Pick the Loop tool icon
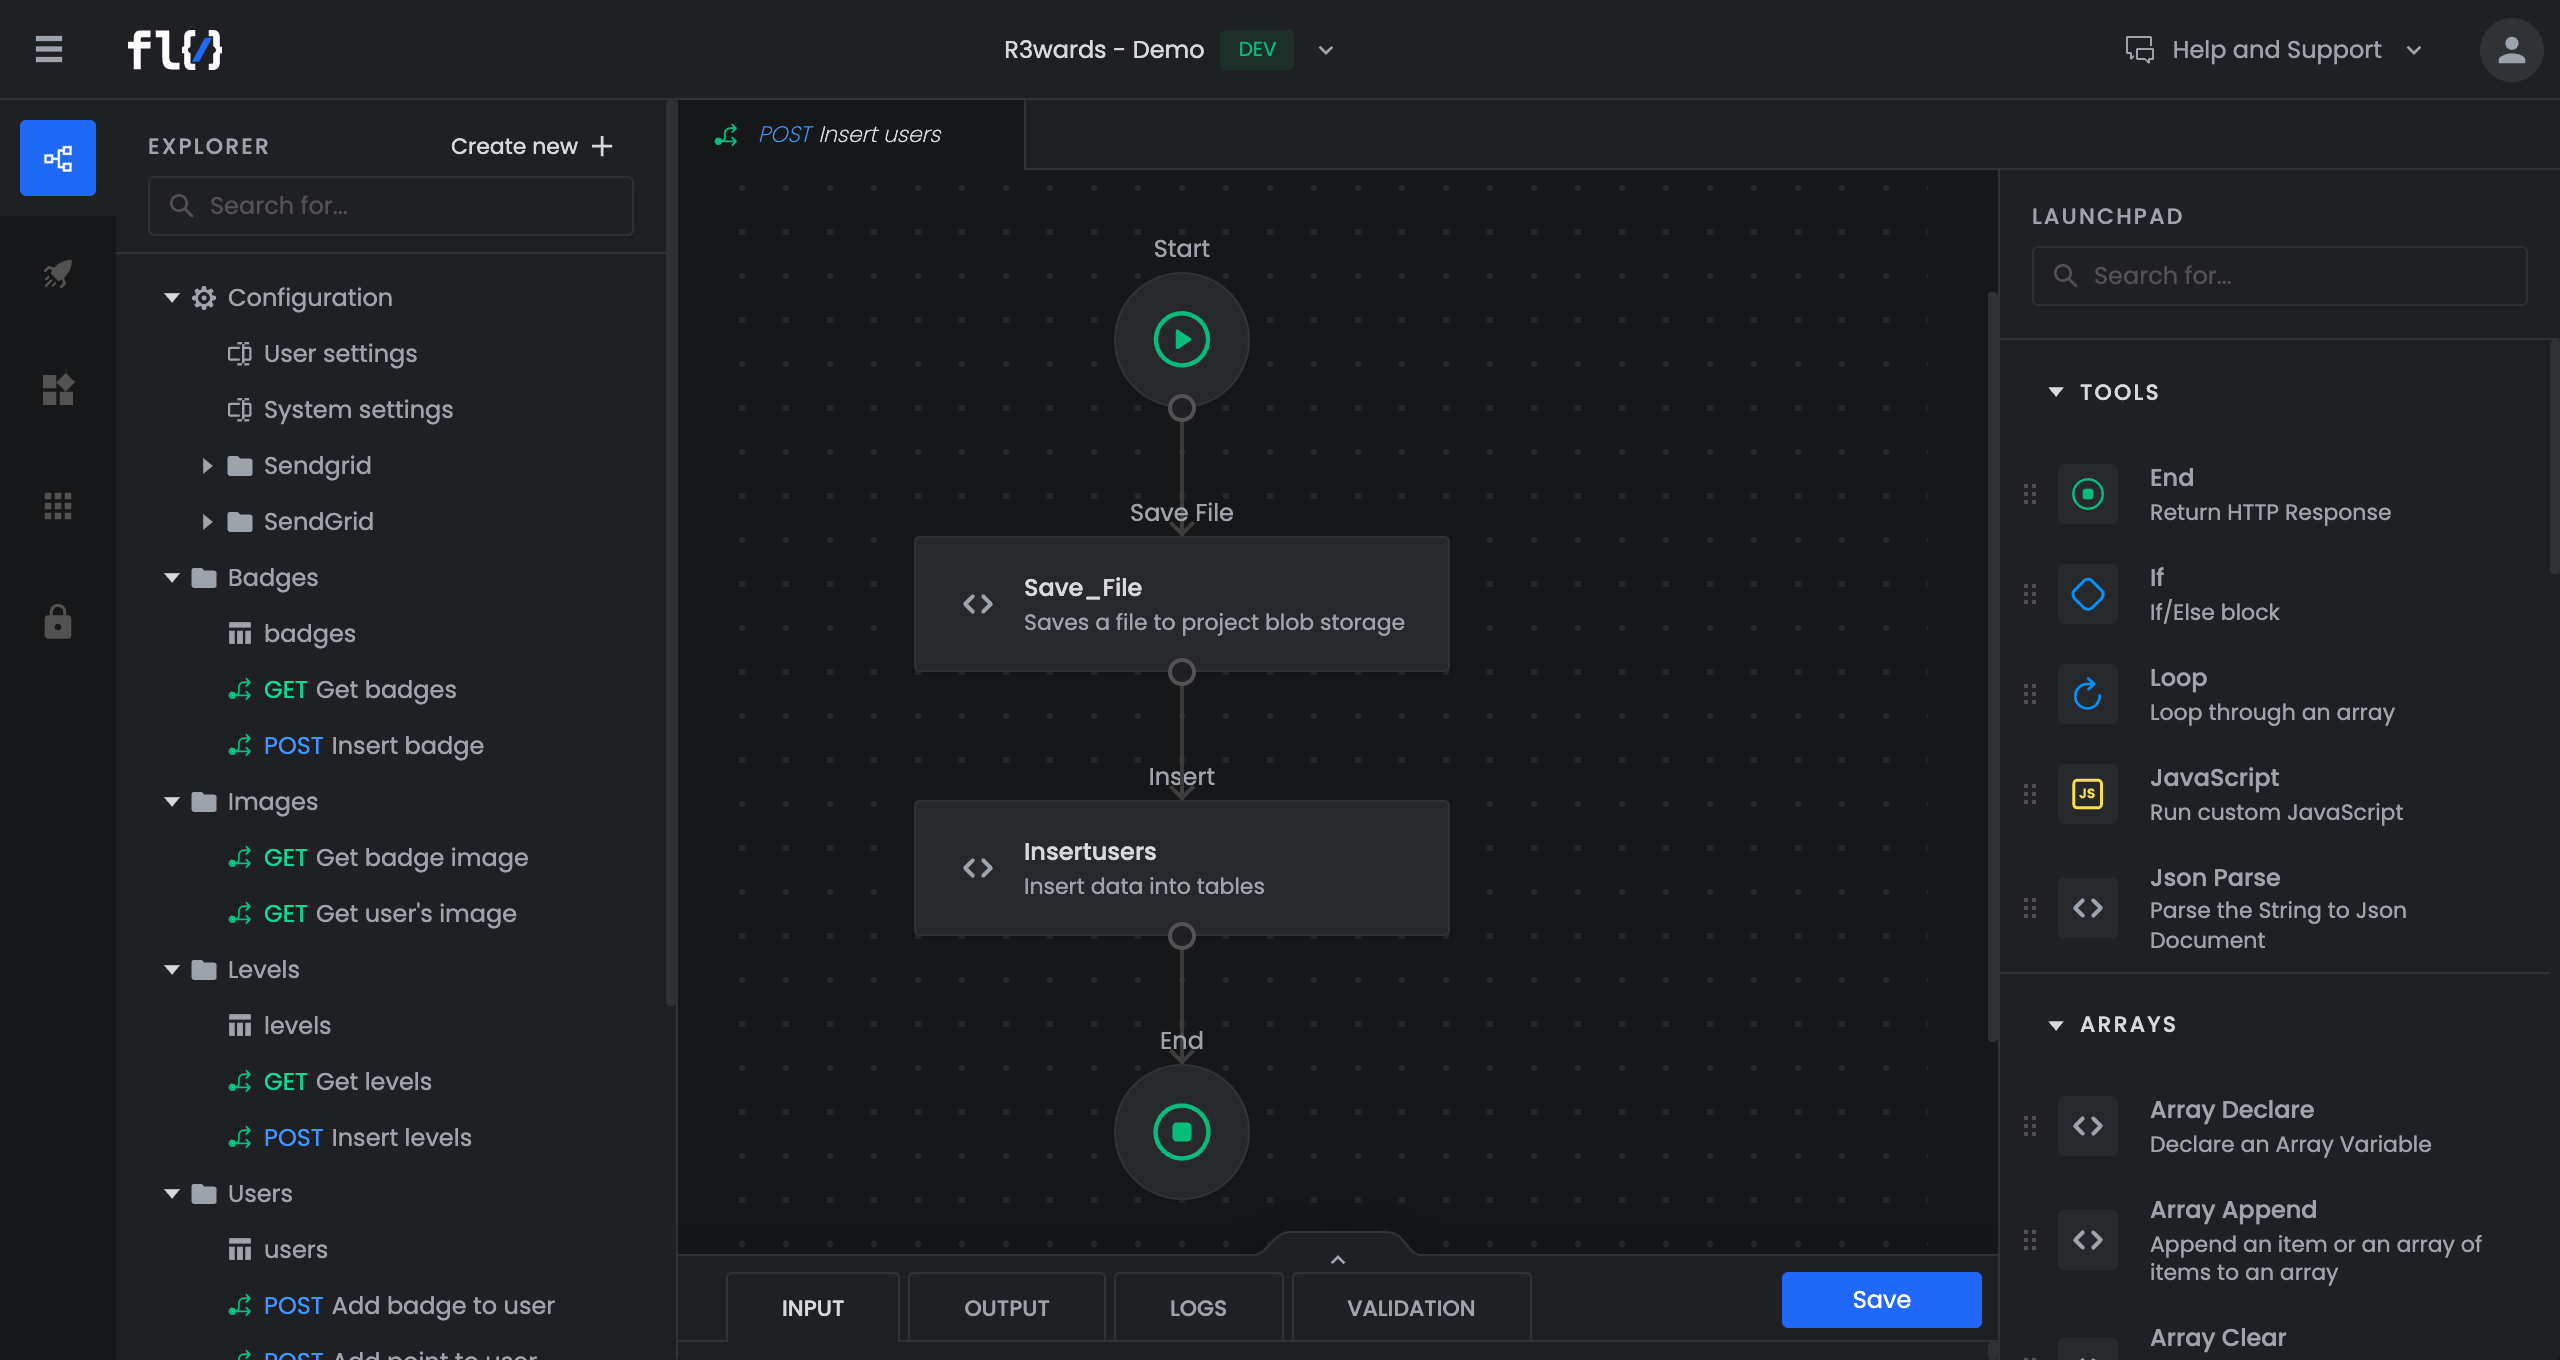This screenshot has height=1360, width=2560. click(x=2088, y=694)
